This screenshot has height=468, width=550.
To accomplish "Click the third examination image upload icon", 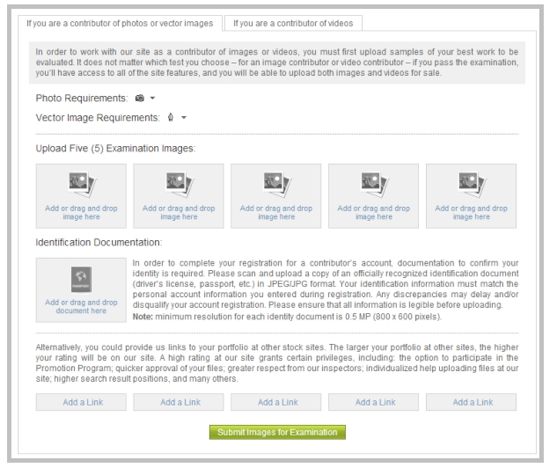I will pos(277,184).
